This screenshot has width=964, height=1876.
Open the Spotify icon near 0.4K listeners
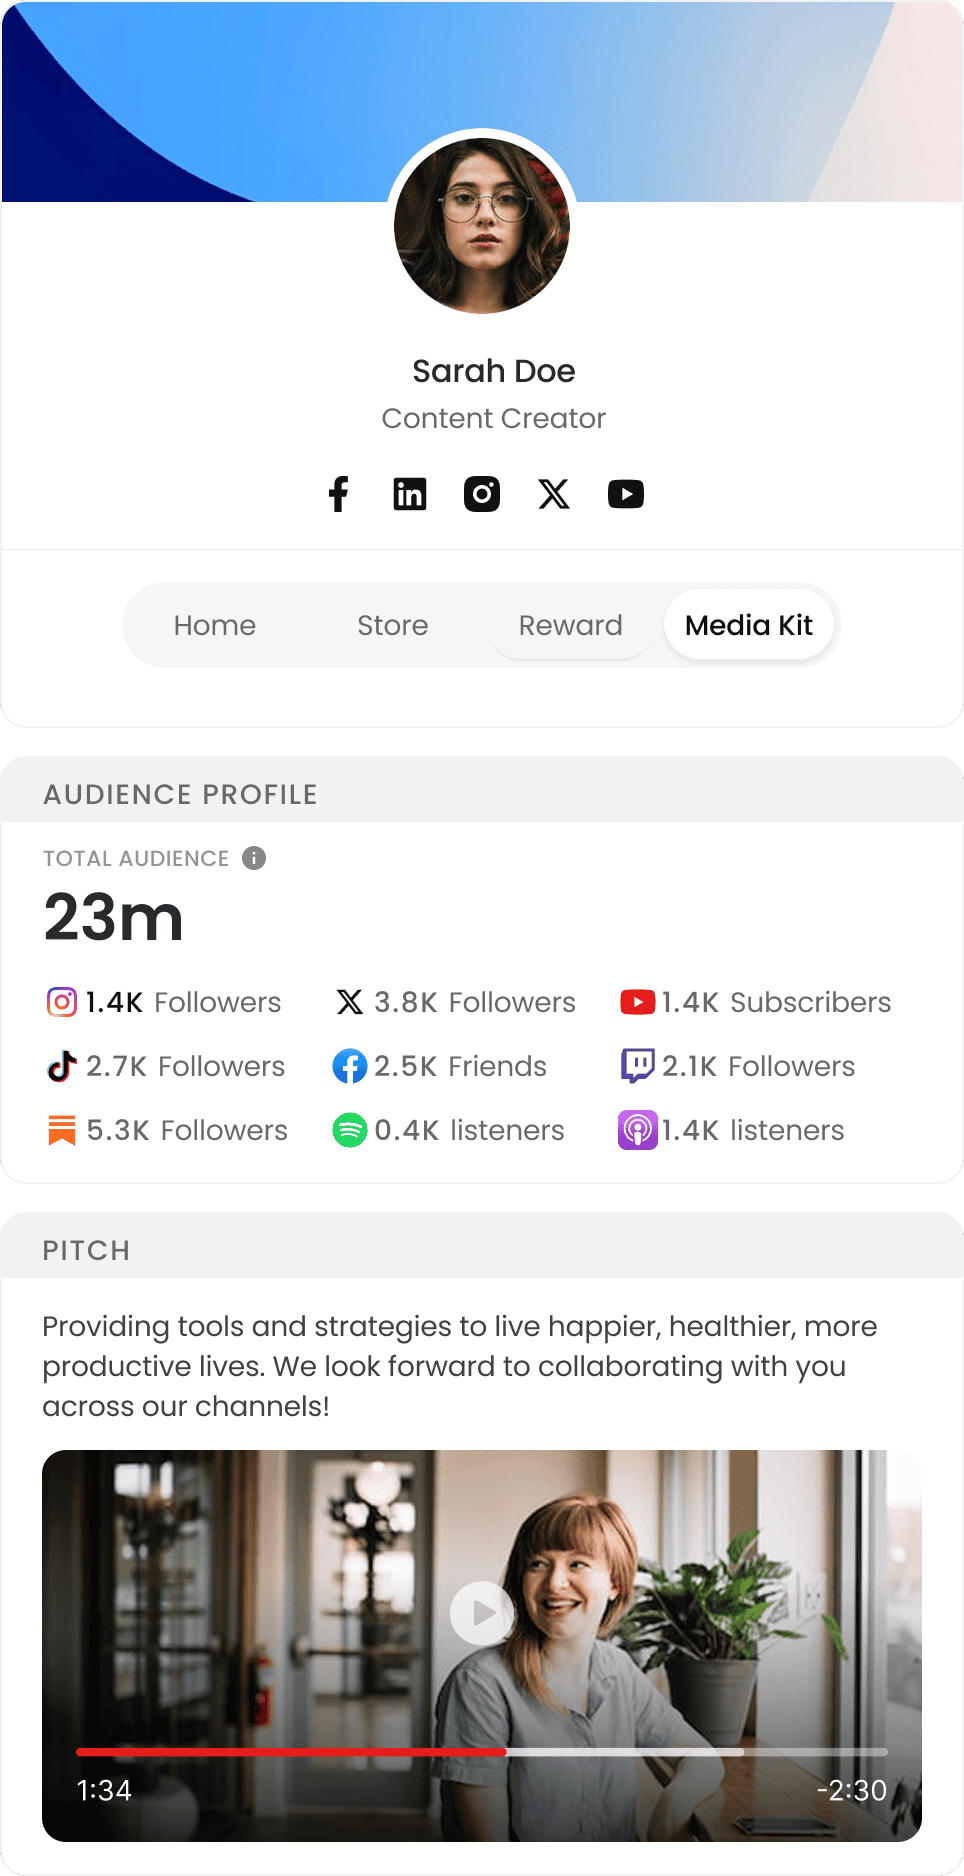(x=349, y=1130)
